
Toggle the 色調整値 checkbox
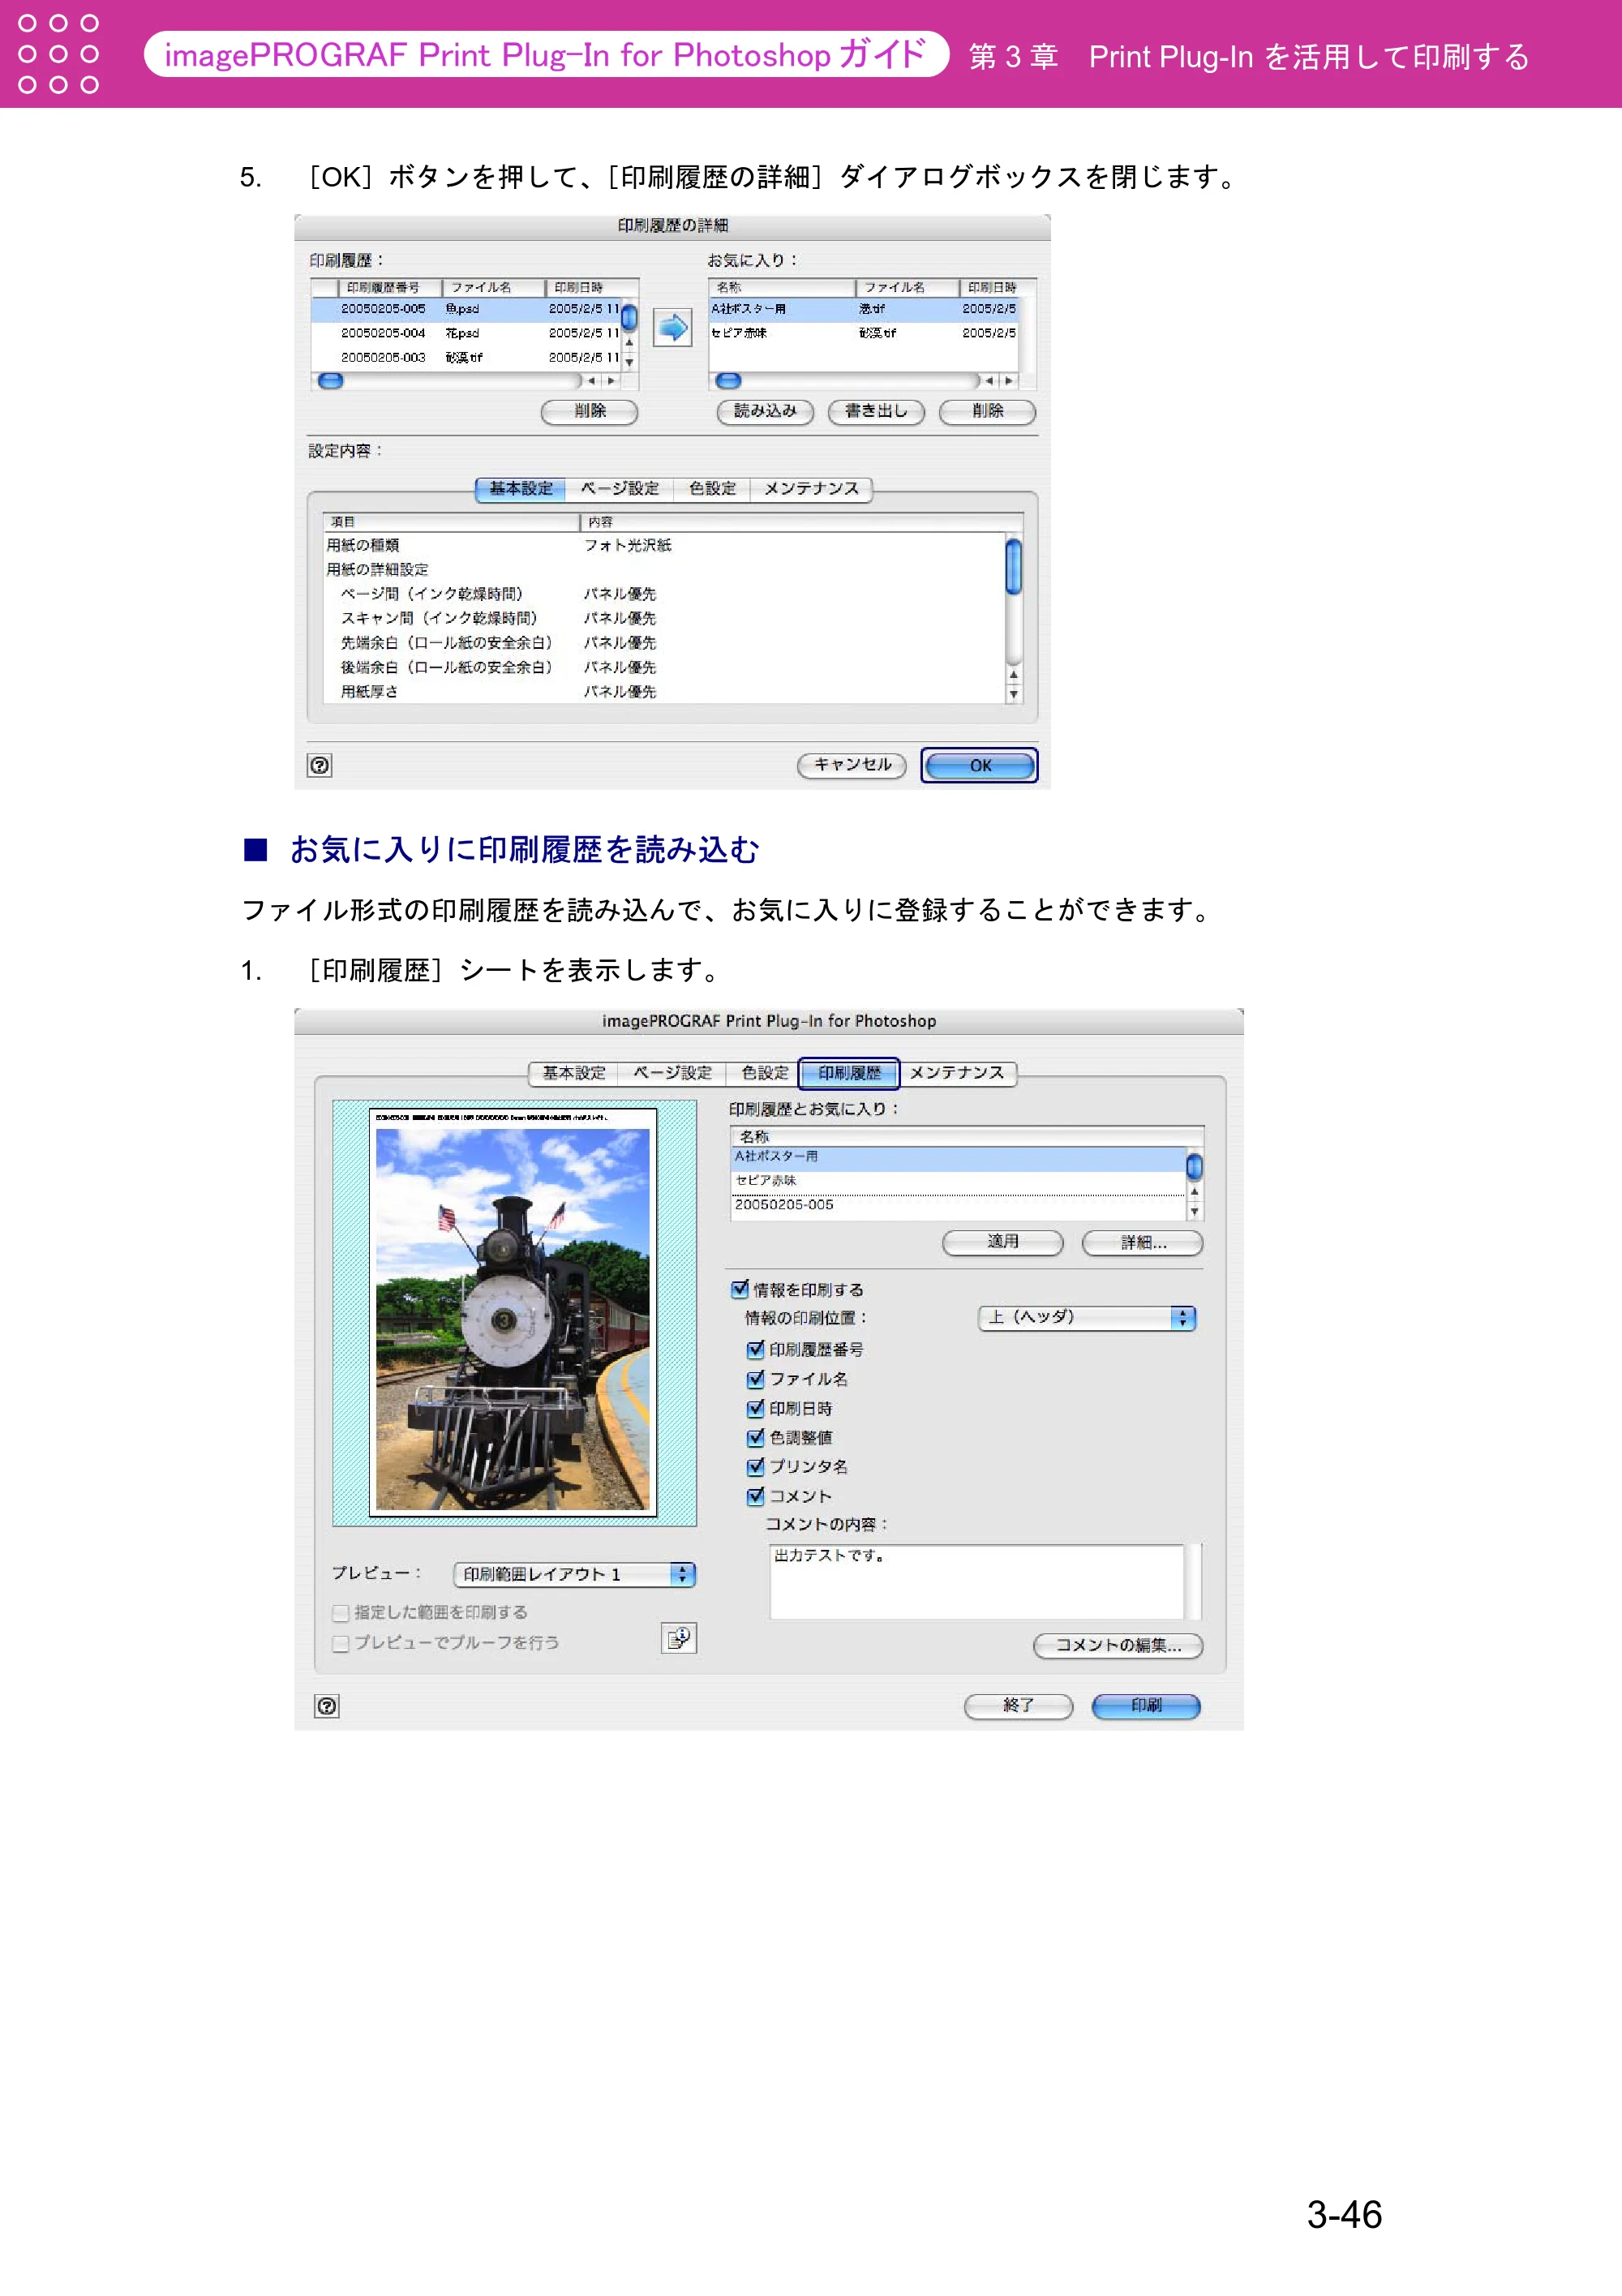pos(756,1437)
